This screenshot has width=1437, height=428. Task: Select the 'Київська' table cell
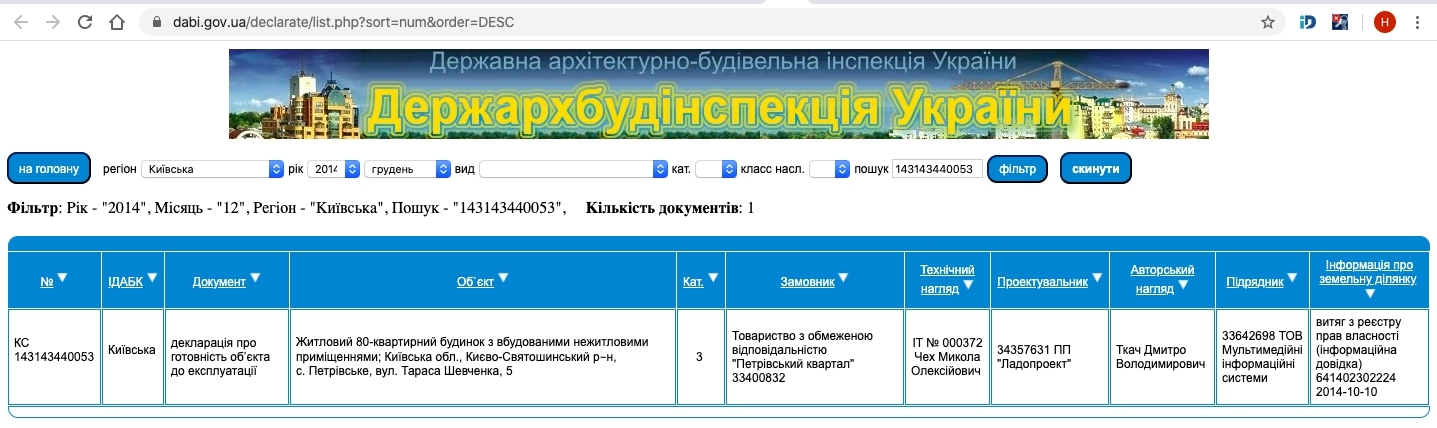133,357
